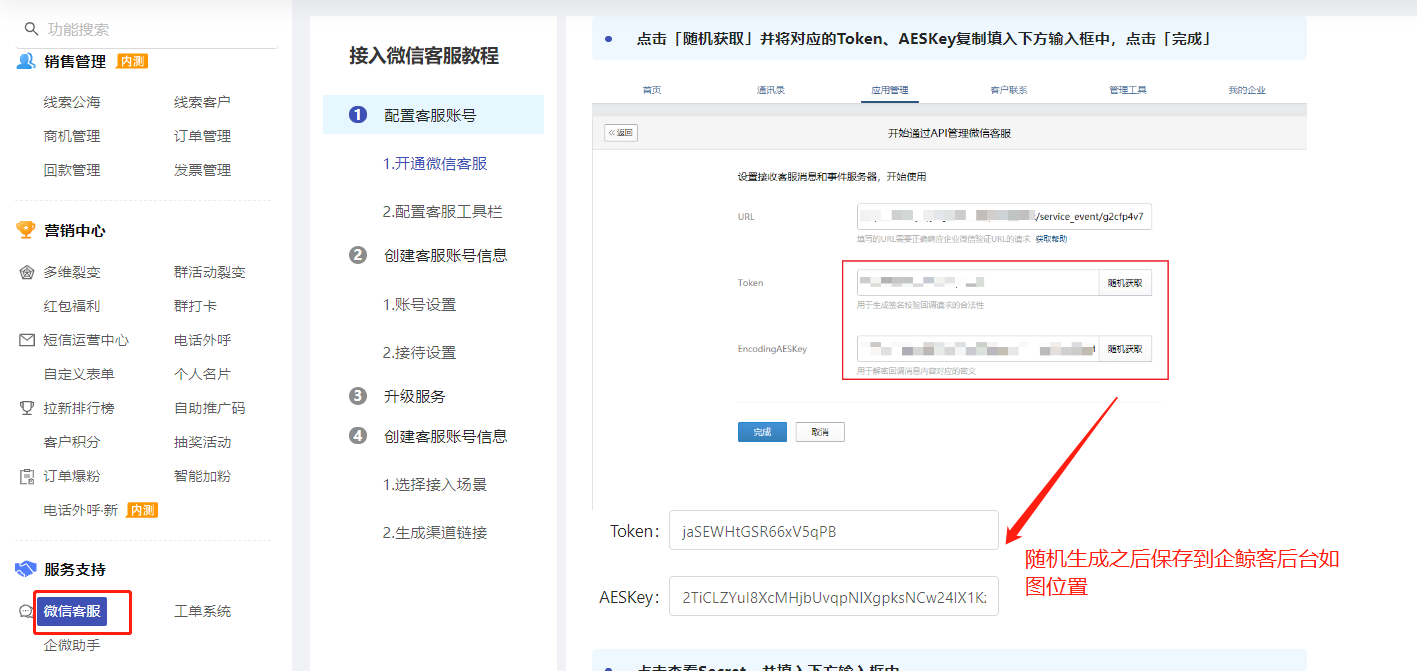
Task: Focus the 功能搜索 search field
Action: tap(148, 29)
